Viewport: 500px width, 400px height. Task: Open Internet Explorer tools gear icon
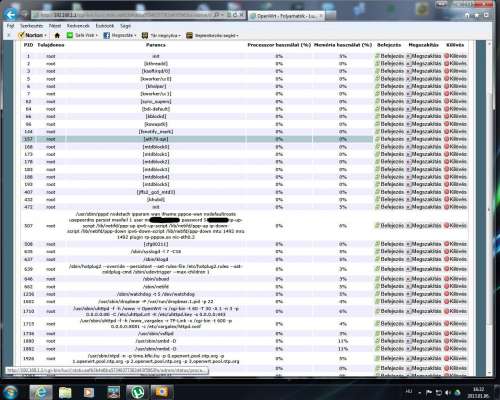486,15
